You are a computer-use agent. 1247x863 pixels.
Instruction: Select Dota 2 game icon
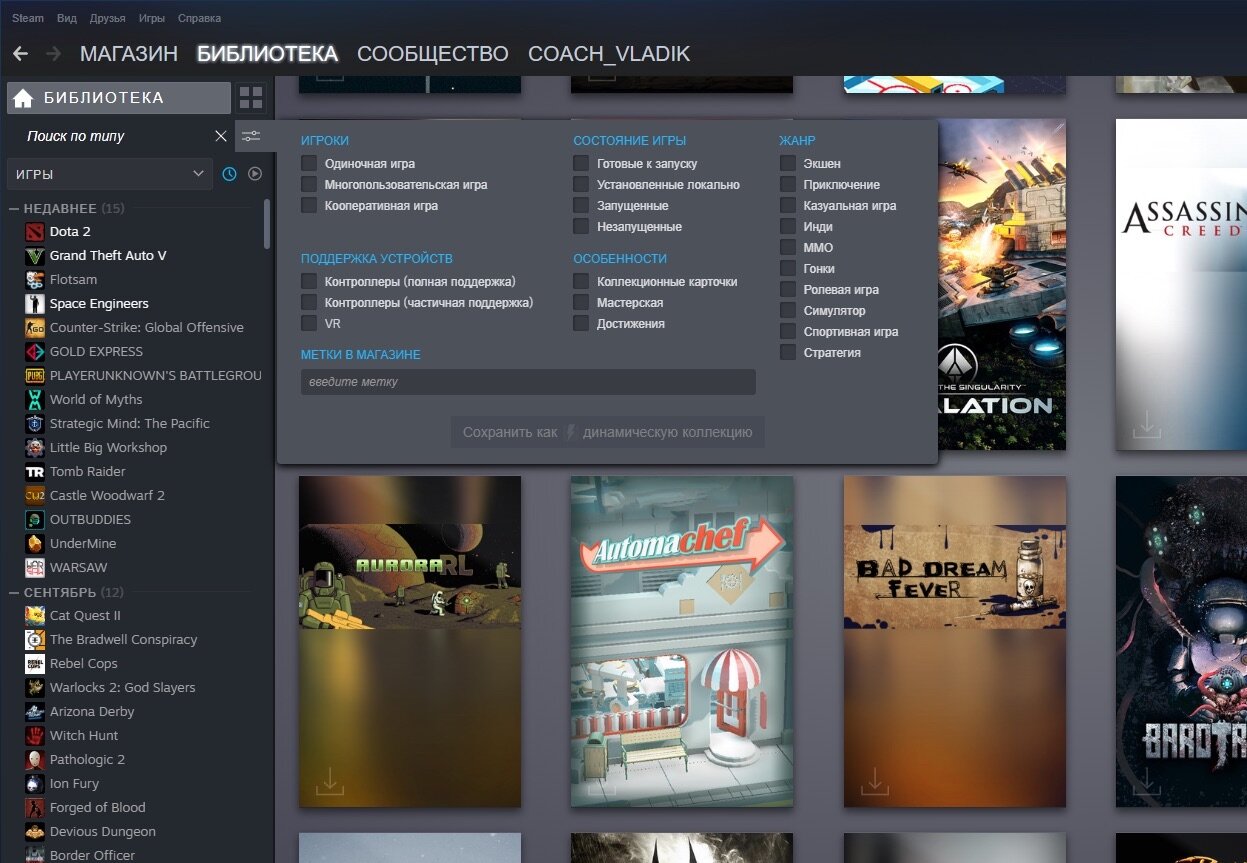click(35, 231)
